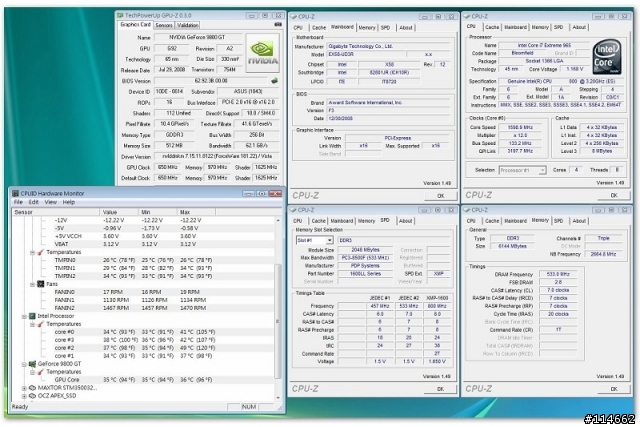This screenshot has height=427, width=640.
Task: Click the Sensor column header
Action: pos(56,212)
